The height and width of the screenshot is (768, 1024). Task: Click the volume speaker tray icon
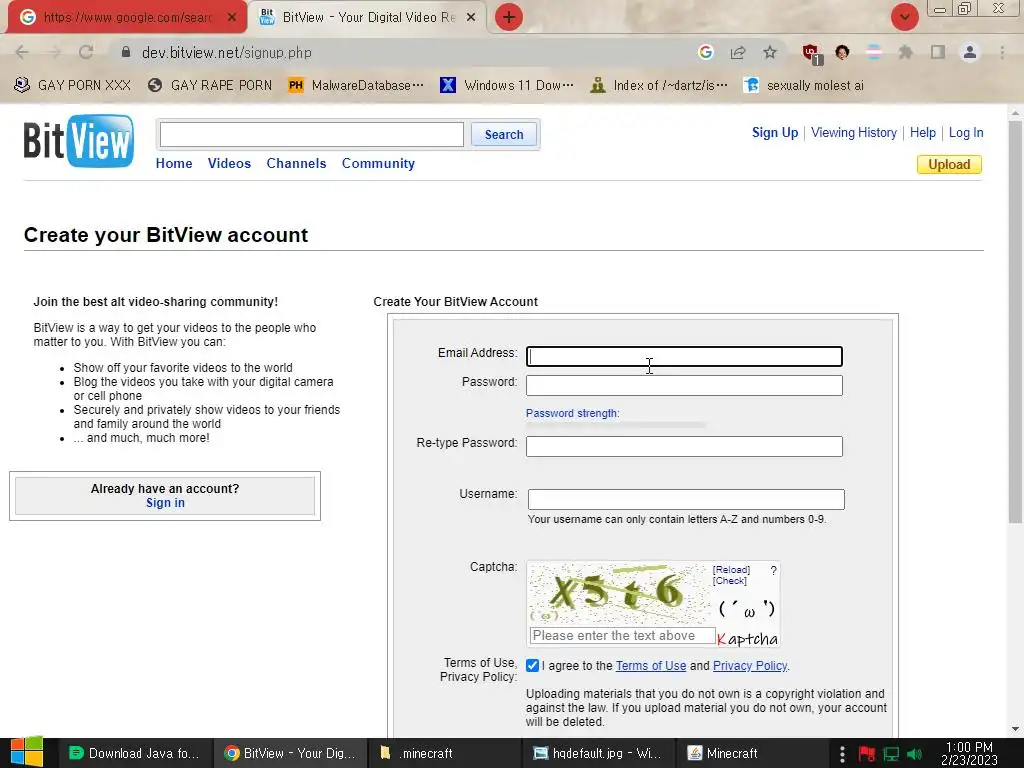(x=915, y=754)
